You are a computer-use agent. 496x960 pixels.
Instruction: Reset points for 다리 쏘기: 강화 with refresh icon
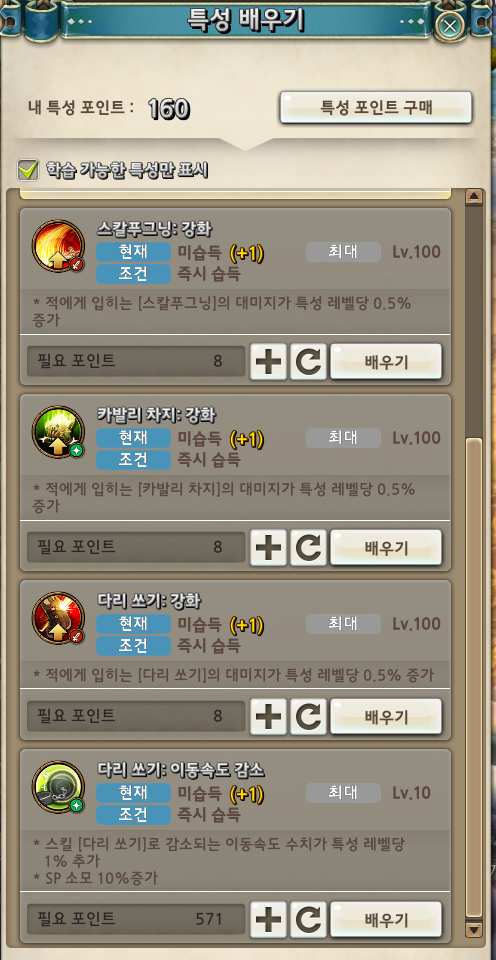coord(308,716)
